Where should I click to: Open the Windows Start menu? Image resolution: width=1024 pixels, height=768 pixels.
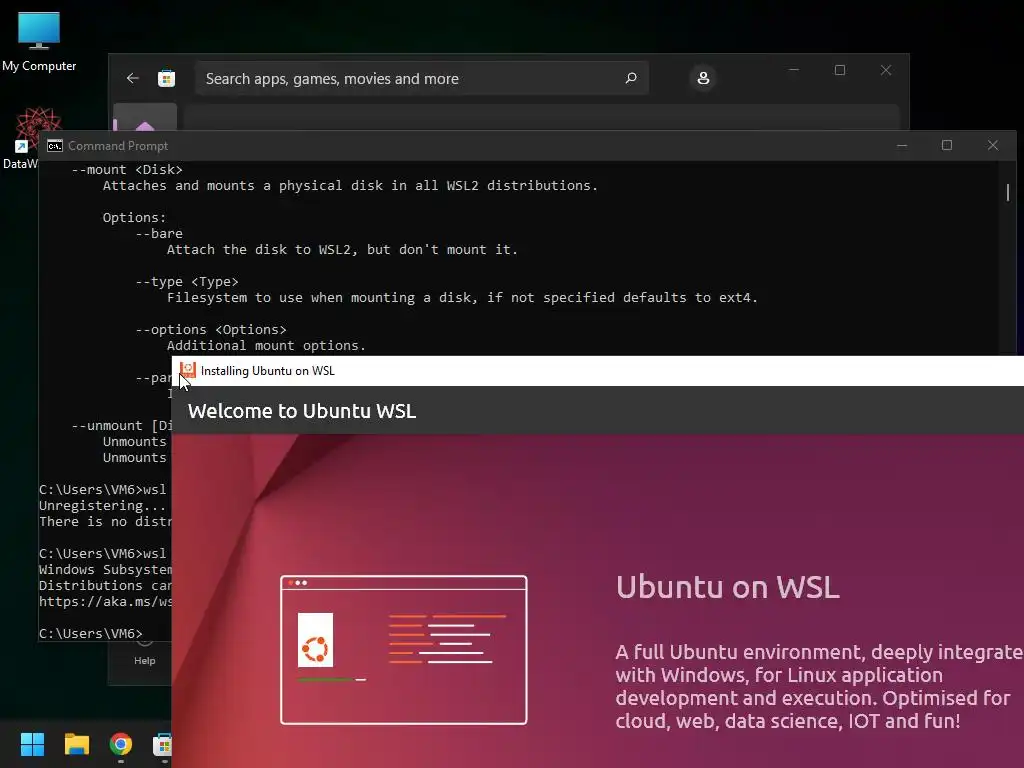click(32, 744)
